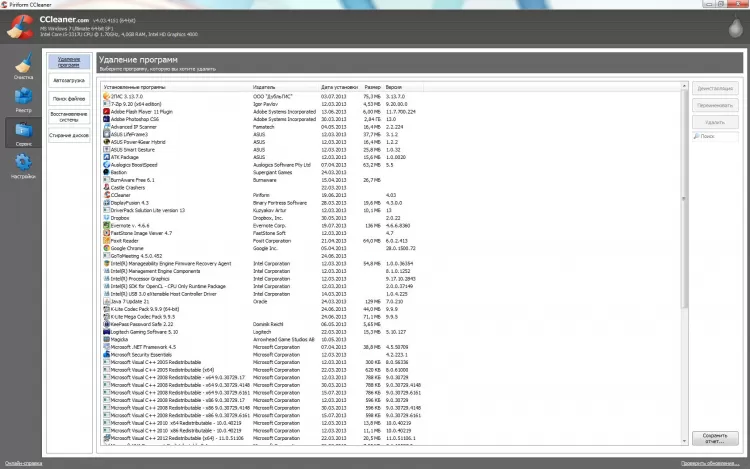
Task: Click the program list scrollbar down arrow
Action: (684, 441)
